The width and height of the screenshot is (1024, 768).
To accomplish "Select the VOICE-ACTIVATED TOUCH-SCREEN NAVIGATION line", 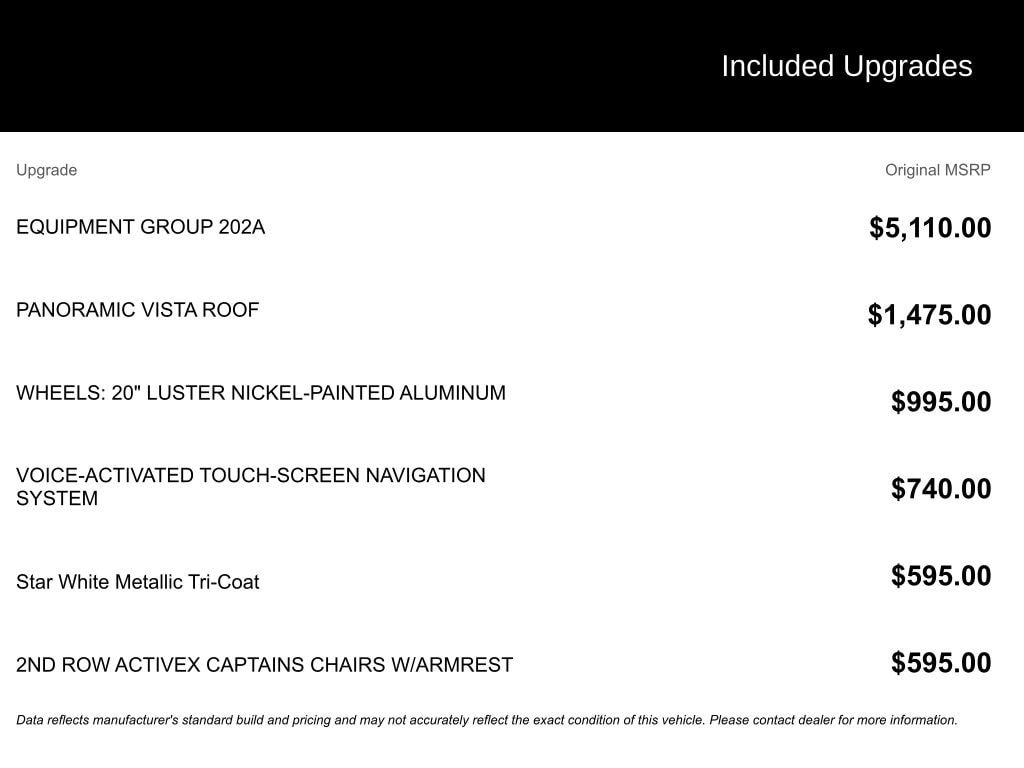I will [x=250, y=476].
